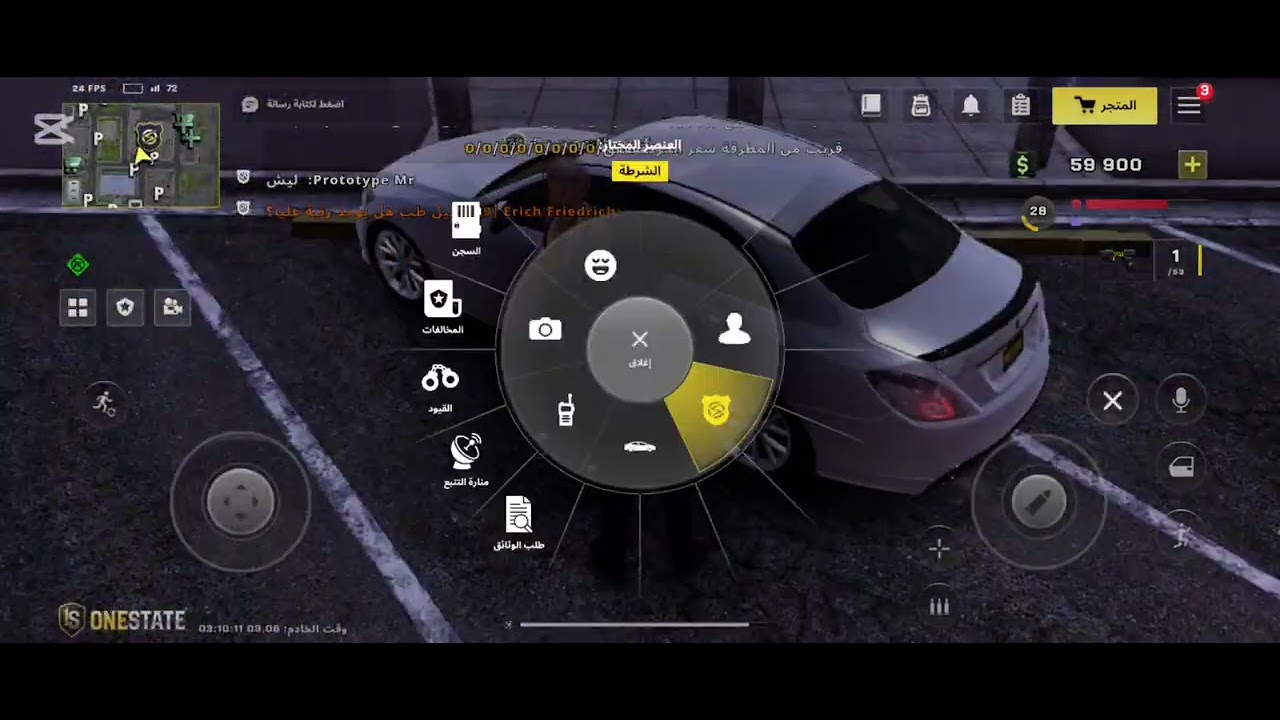
Task: Open the group camera icon on left
Action: (173, 308)
